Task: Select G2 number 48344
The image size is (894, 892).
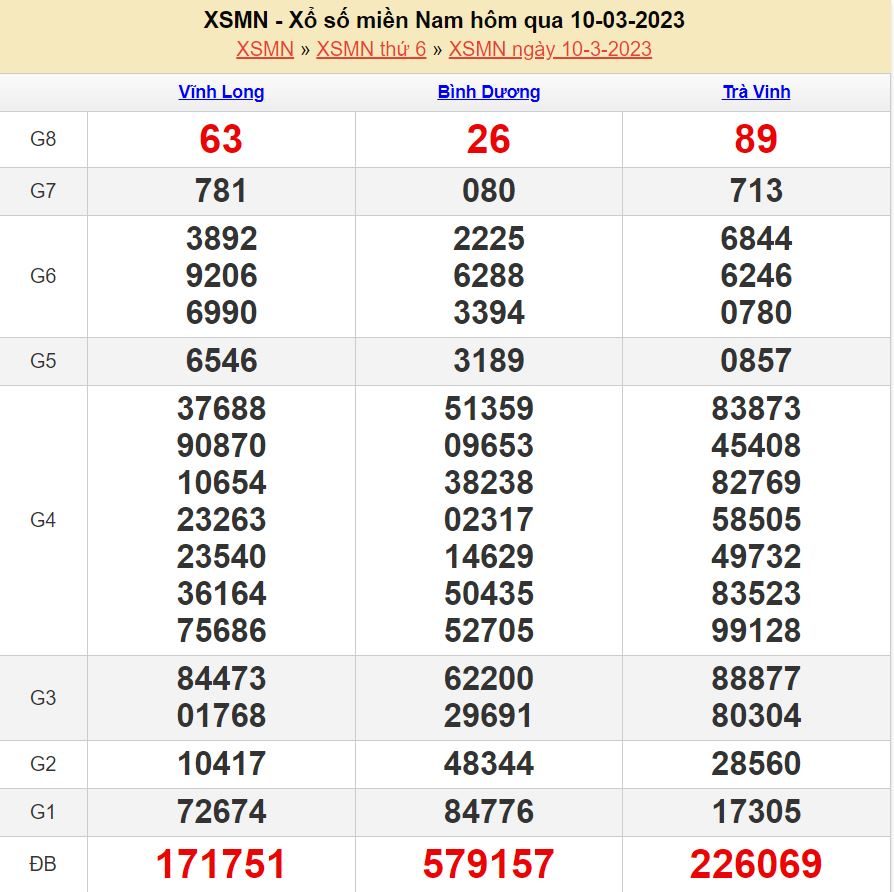Action: click(489, 764)
